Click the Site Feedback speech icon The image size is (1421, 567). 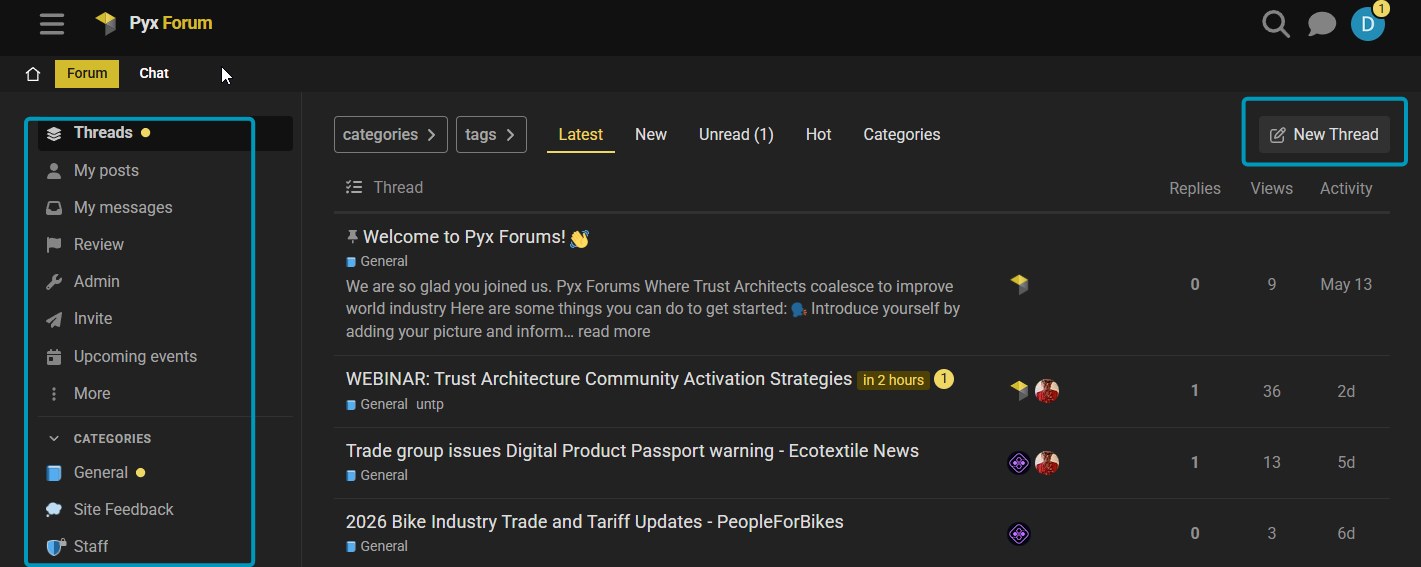click(54, 510)
